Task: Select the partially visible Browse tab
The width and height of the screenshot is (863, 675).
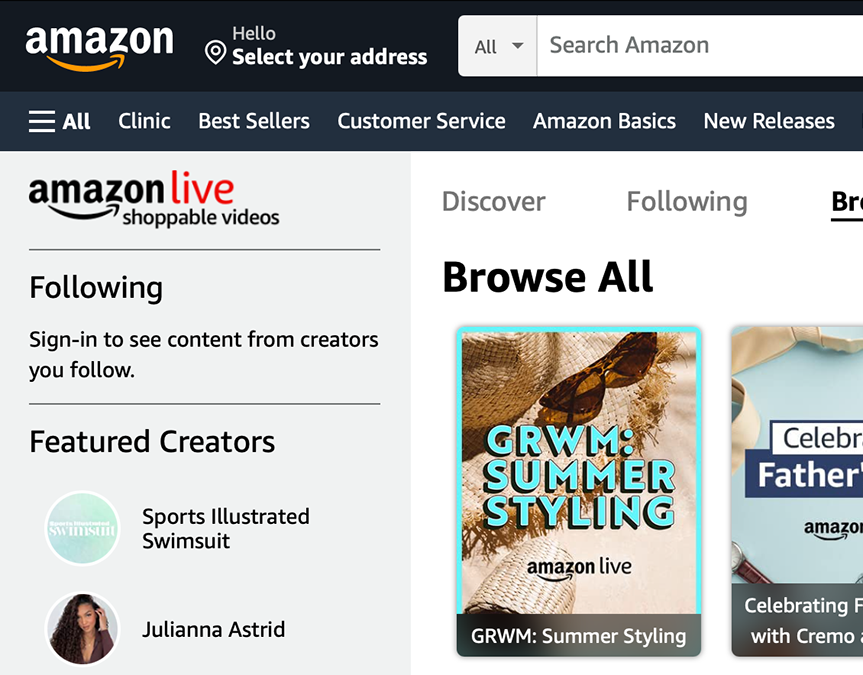Action: click(847, 203)
